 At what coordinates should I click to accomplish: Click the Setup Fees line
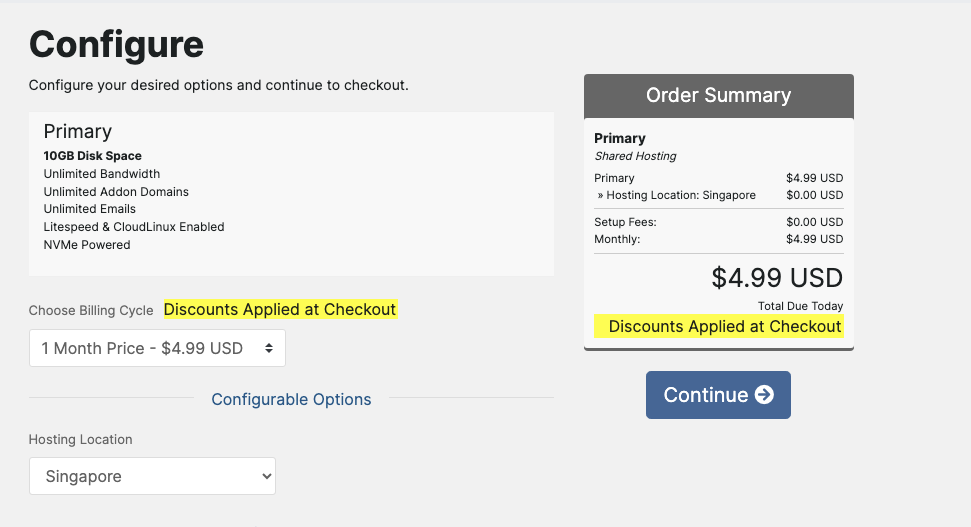coord(625,222)
